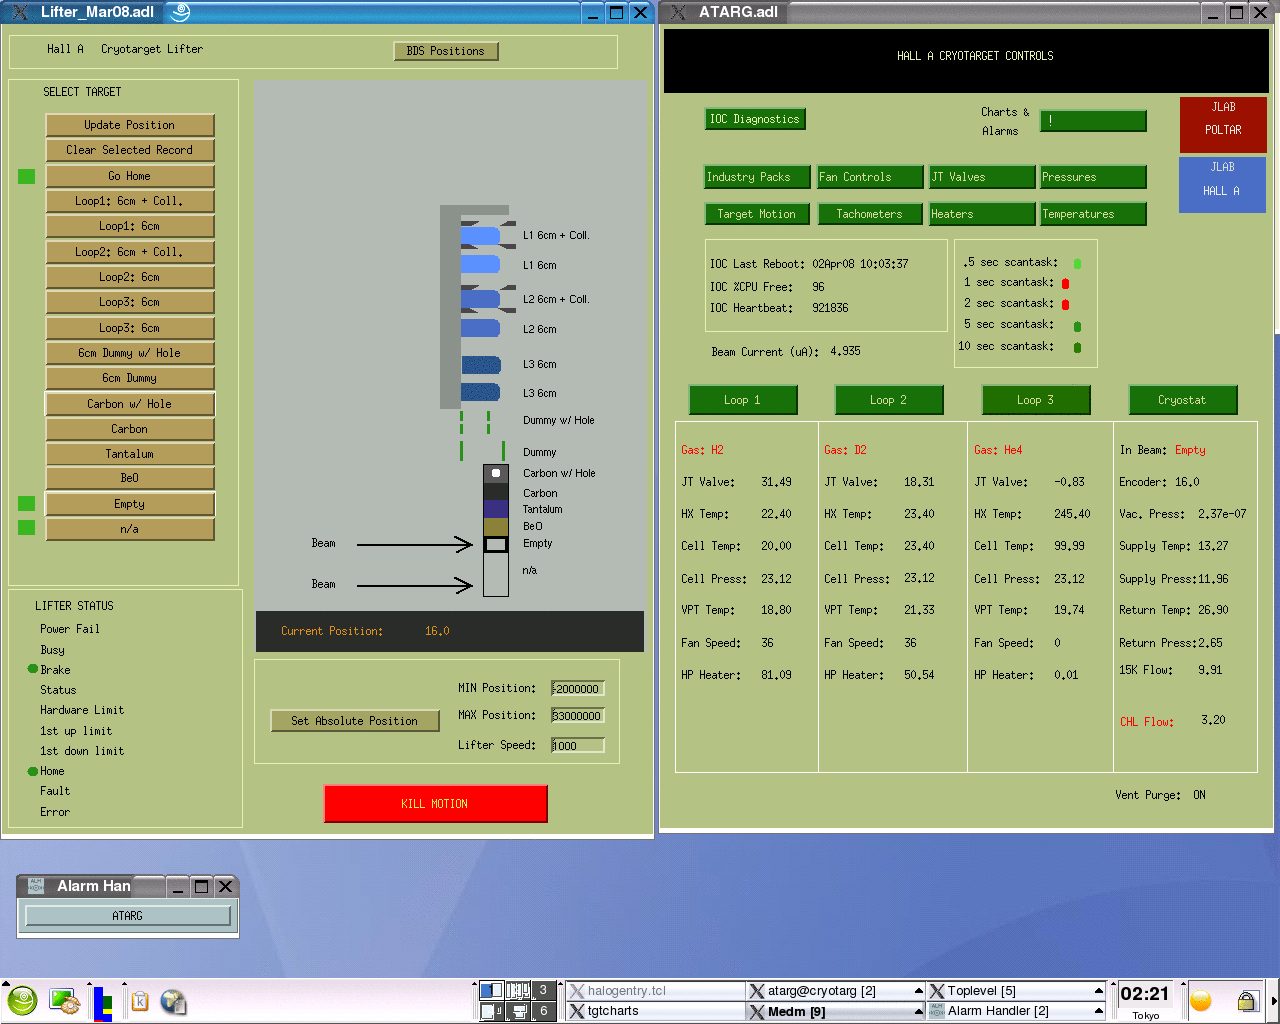1280x1024 pixels.
Task: Open the Fan Controls menu button
Action: point(870,177)
